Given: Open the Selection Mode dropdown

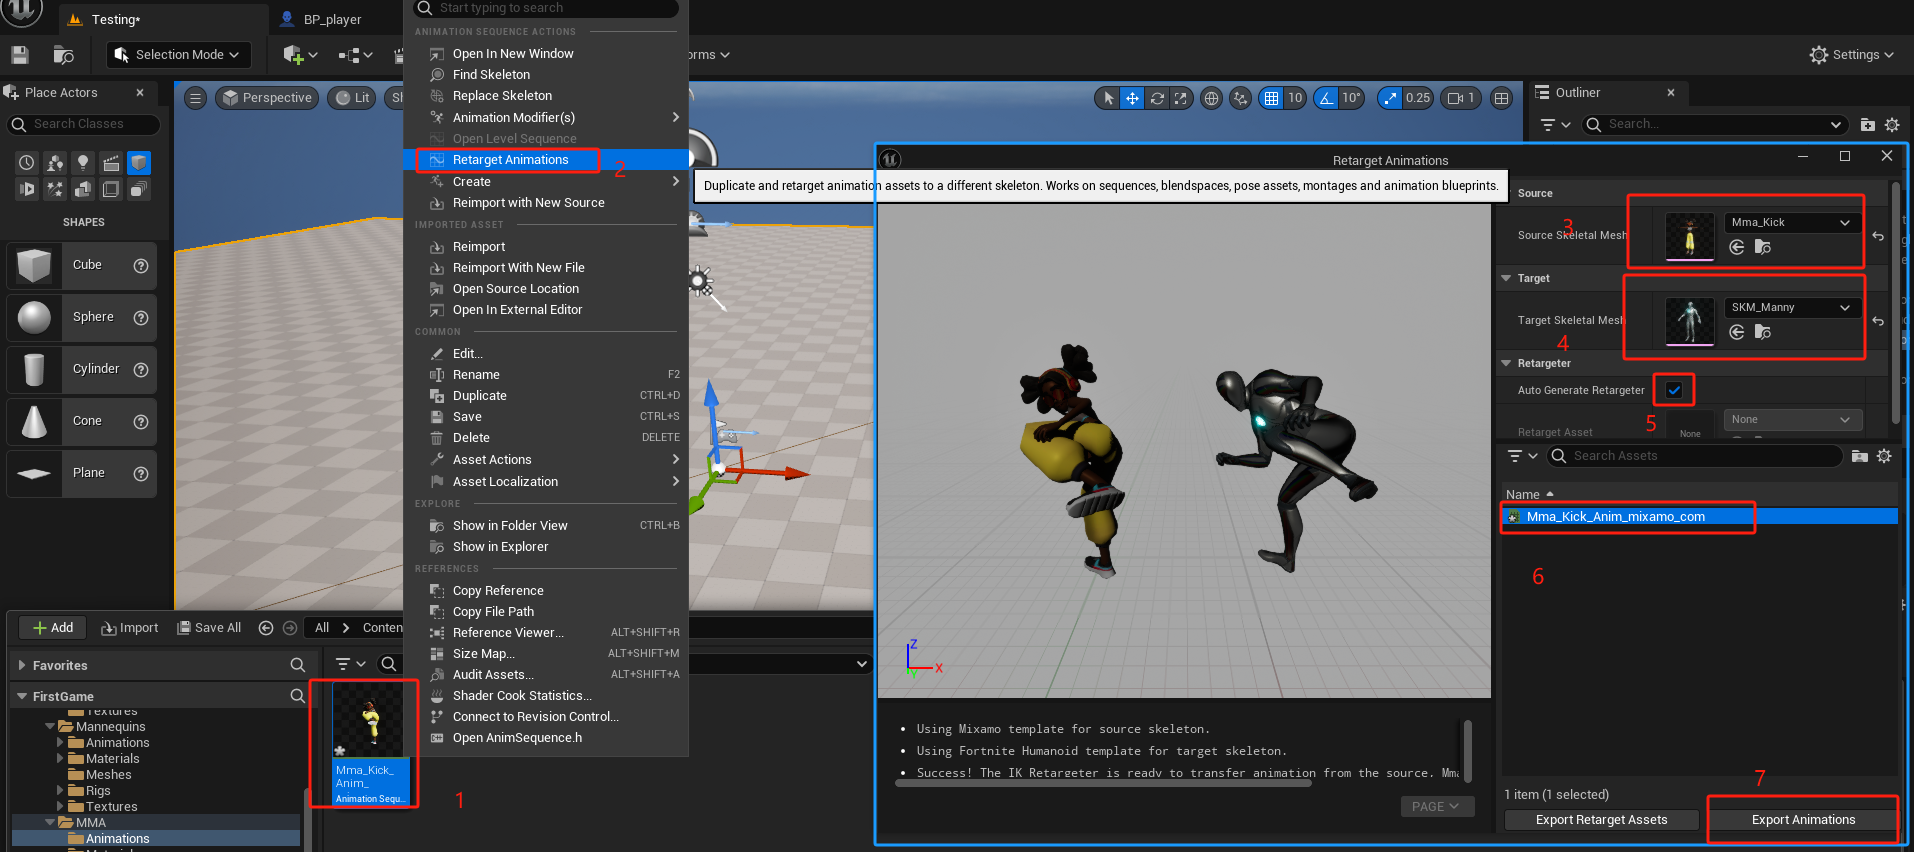Looking at the screenshot, I should tap(178, 55).
